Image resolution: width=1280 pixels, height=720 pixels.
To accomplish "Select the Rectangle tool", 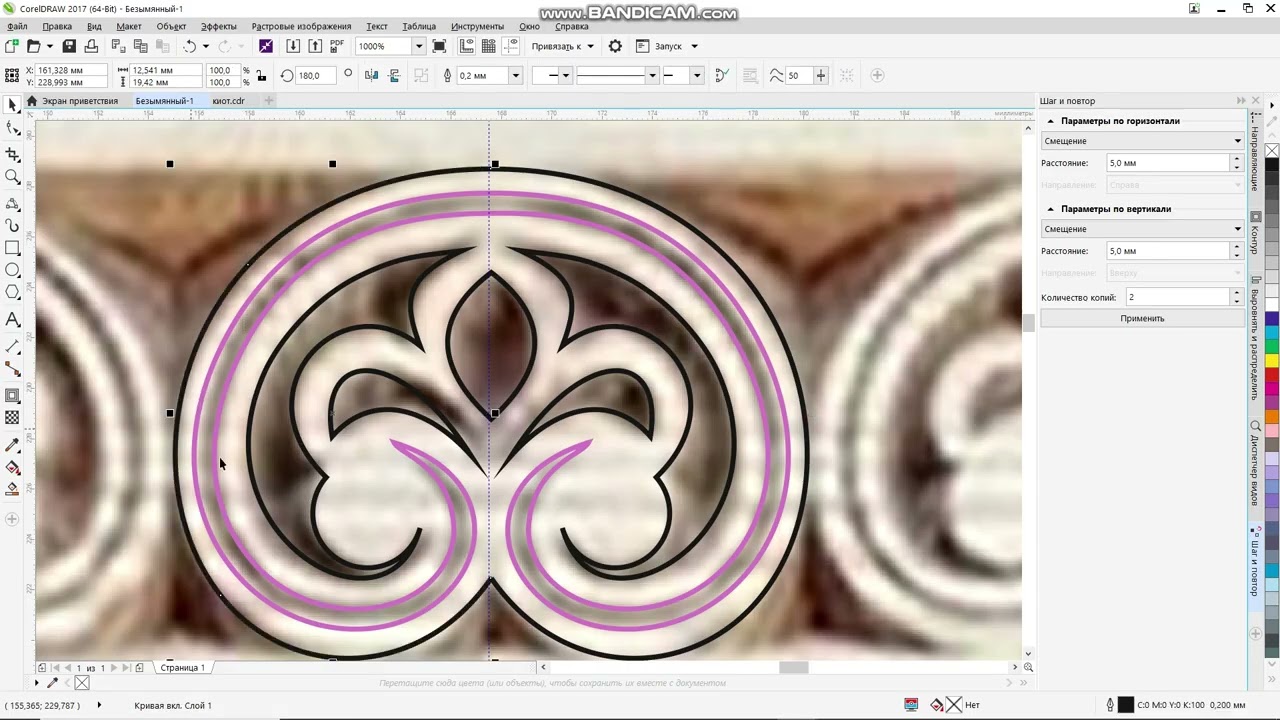I will pos(12,248).
